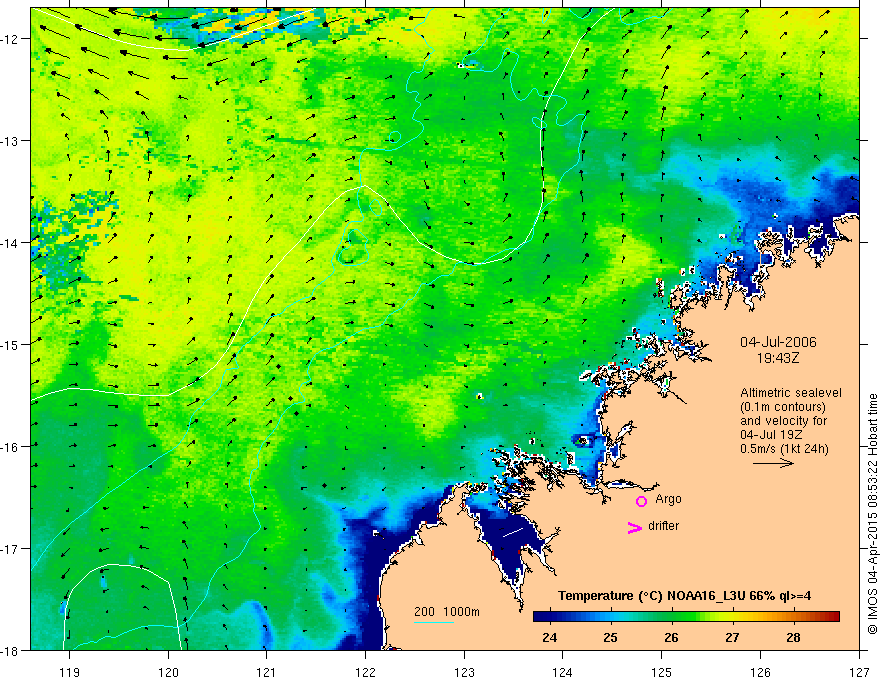This screenshot has height=680, width=880.
Task: Click the latitude axis label -16
Action: 11,447
